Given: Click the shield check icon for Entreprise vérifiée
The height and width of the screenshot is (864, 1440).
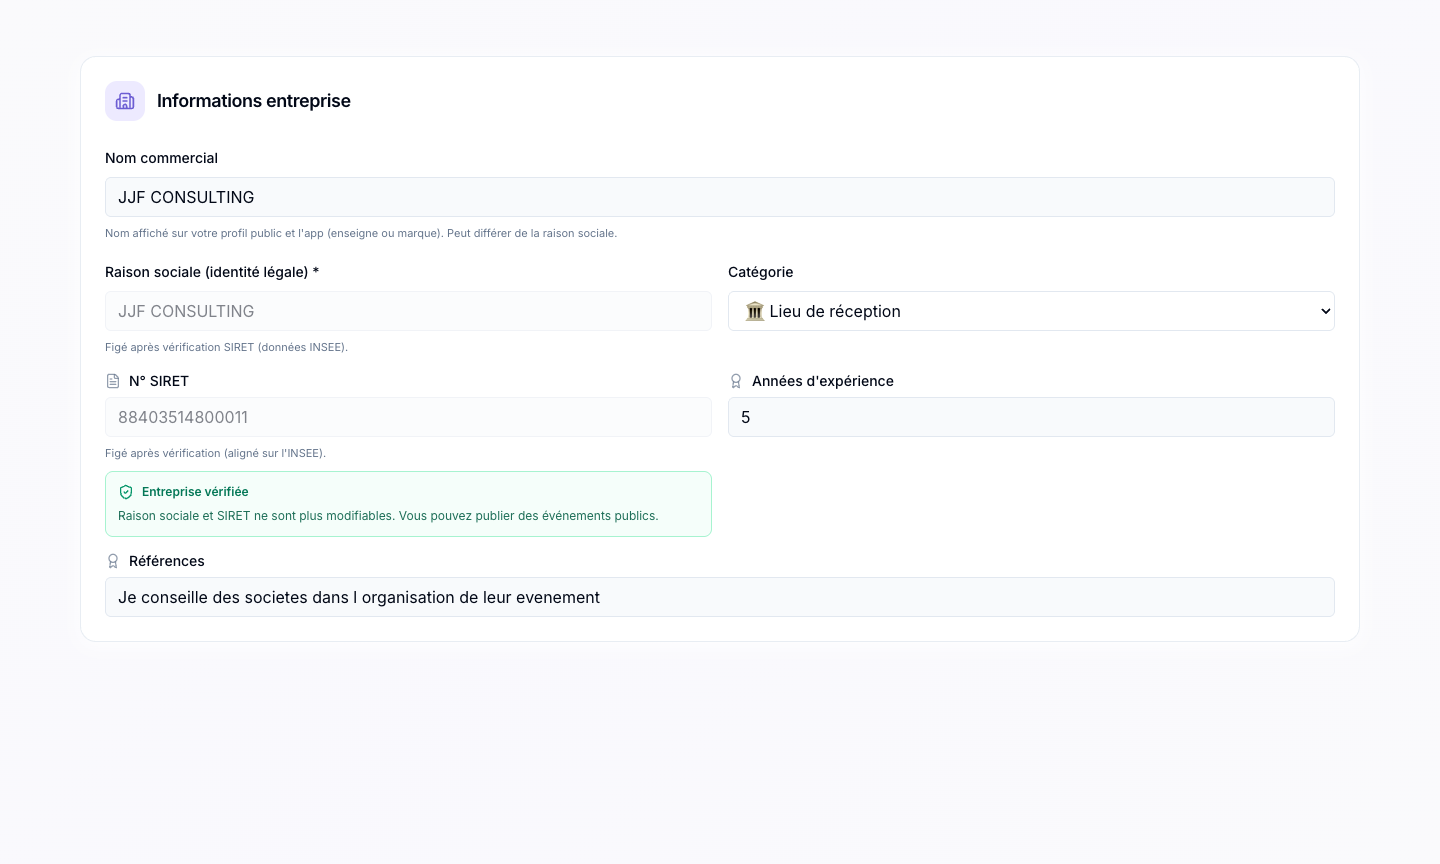Looking at the screenshot, I should (126, 492).
